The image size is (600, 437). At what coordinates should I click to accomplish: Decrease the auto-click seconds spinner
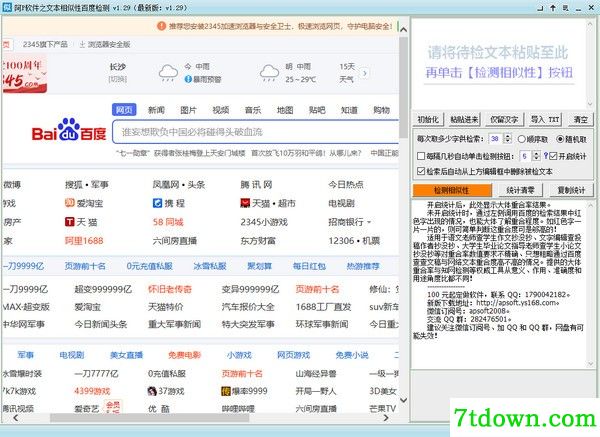tap(536, 158)
